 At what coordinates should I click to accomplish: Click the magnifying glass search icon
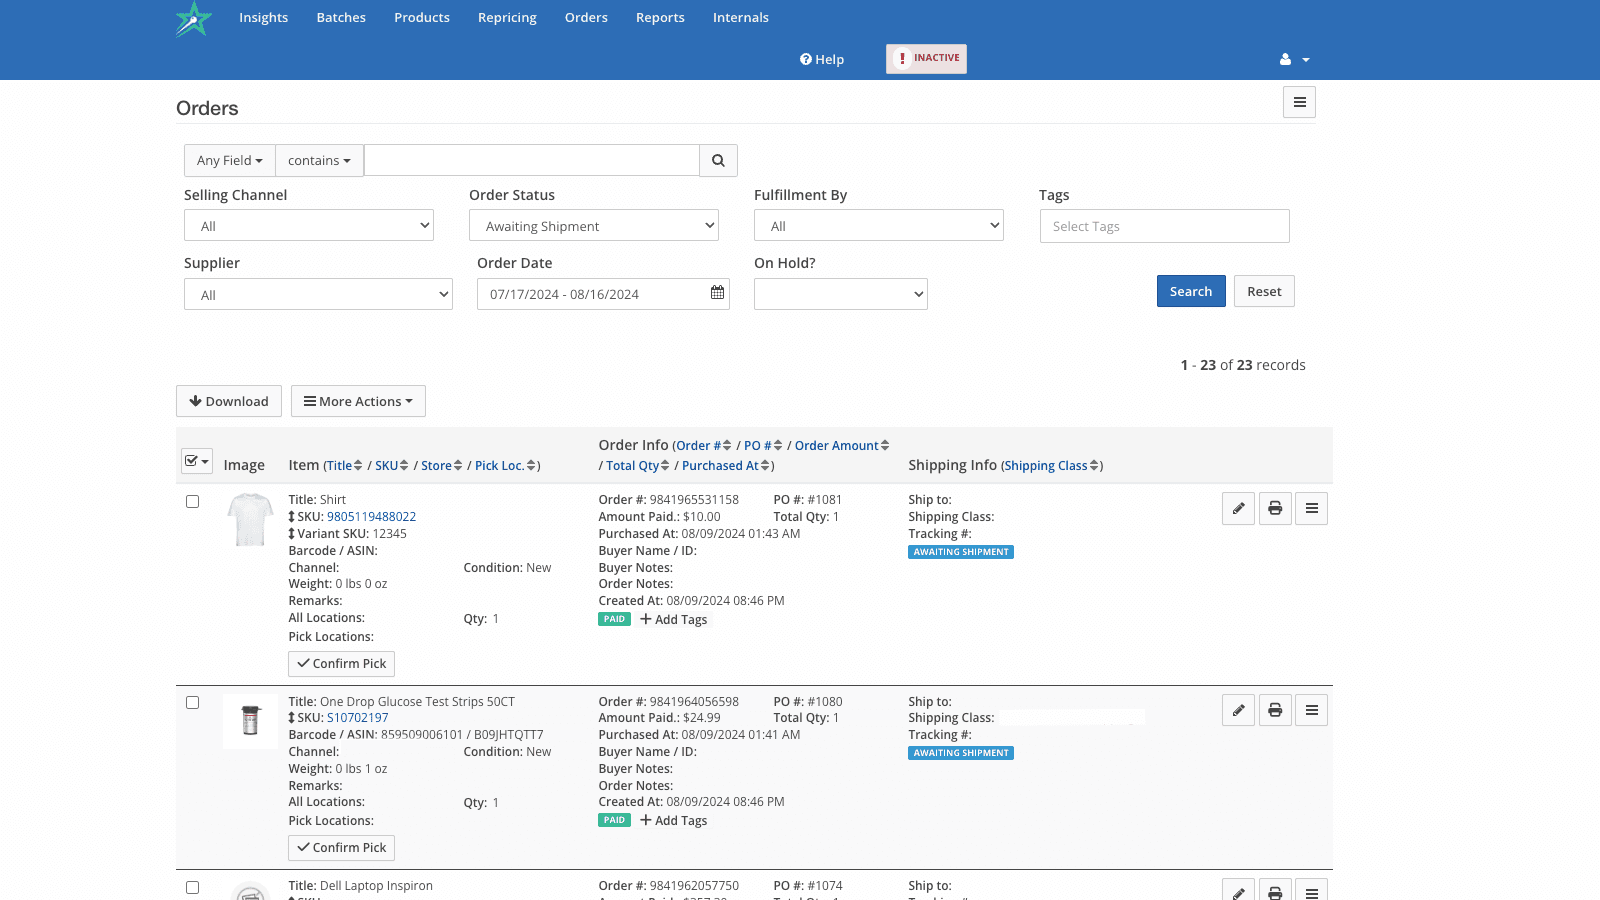[718, 160]
